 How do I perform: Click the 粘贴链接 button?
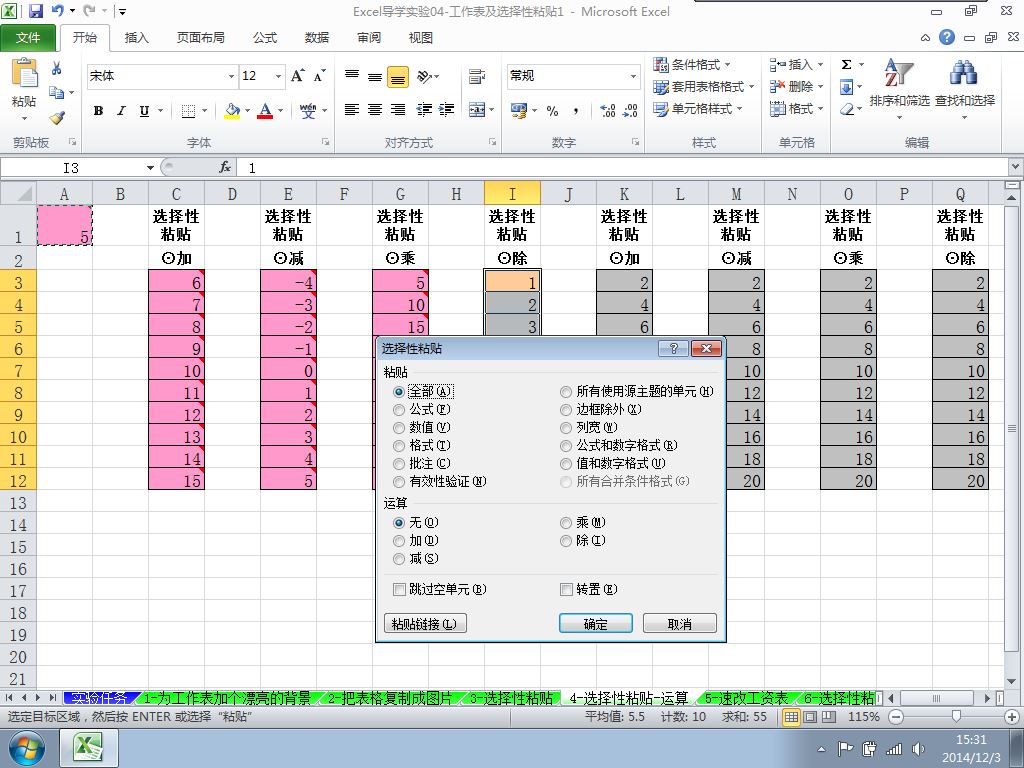[x=425, y=624]
